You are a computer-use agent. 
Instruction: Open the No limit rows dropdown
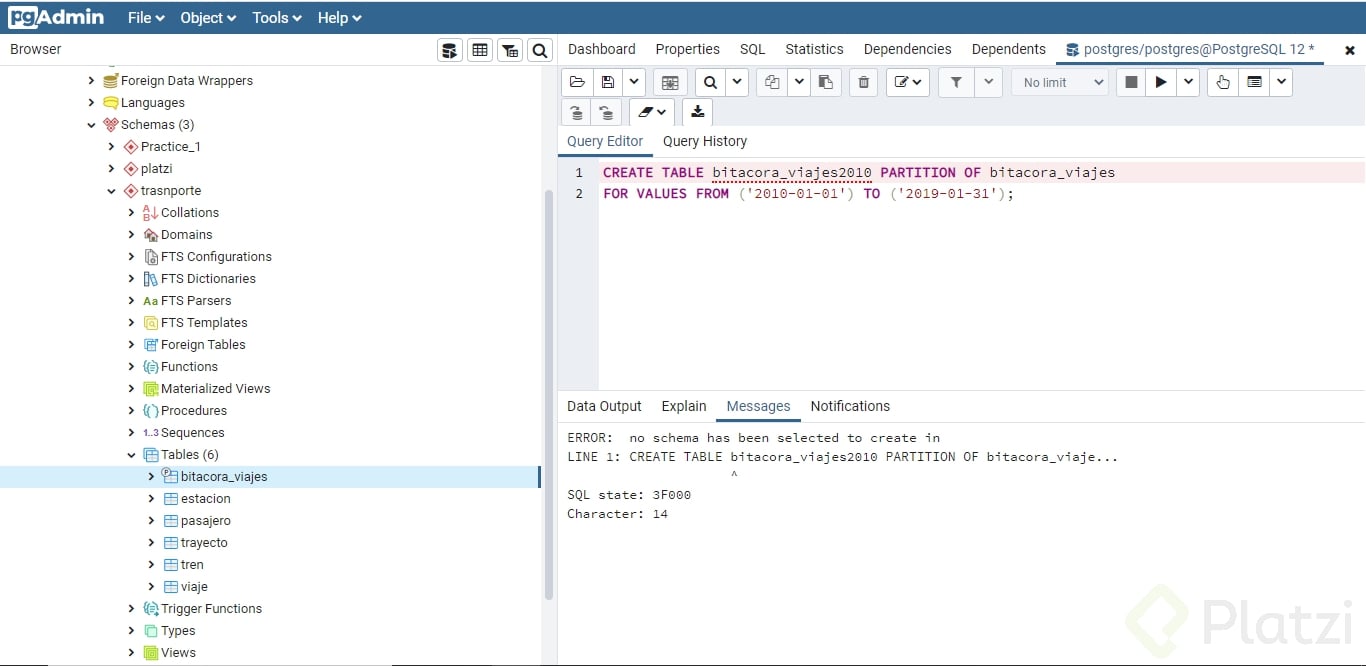point(1060,82)
